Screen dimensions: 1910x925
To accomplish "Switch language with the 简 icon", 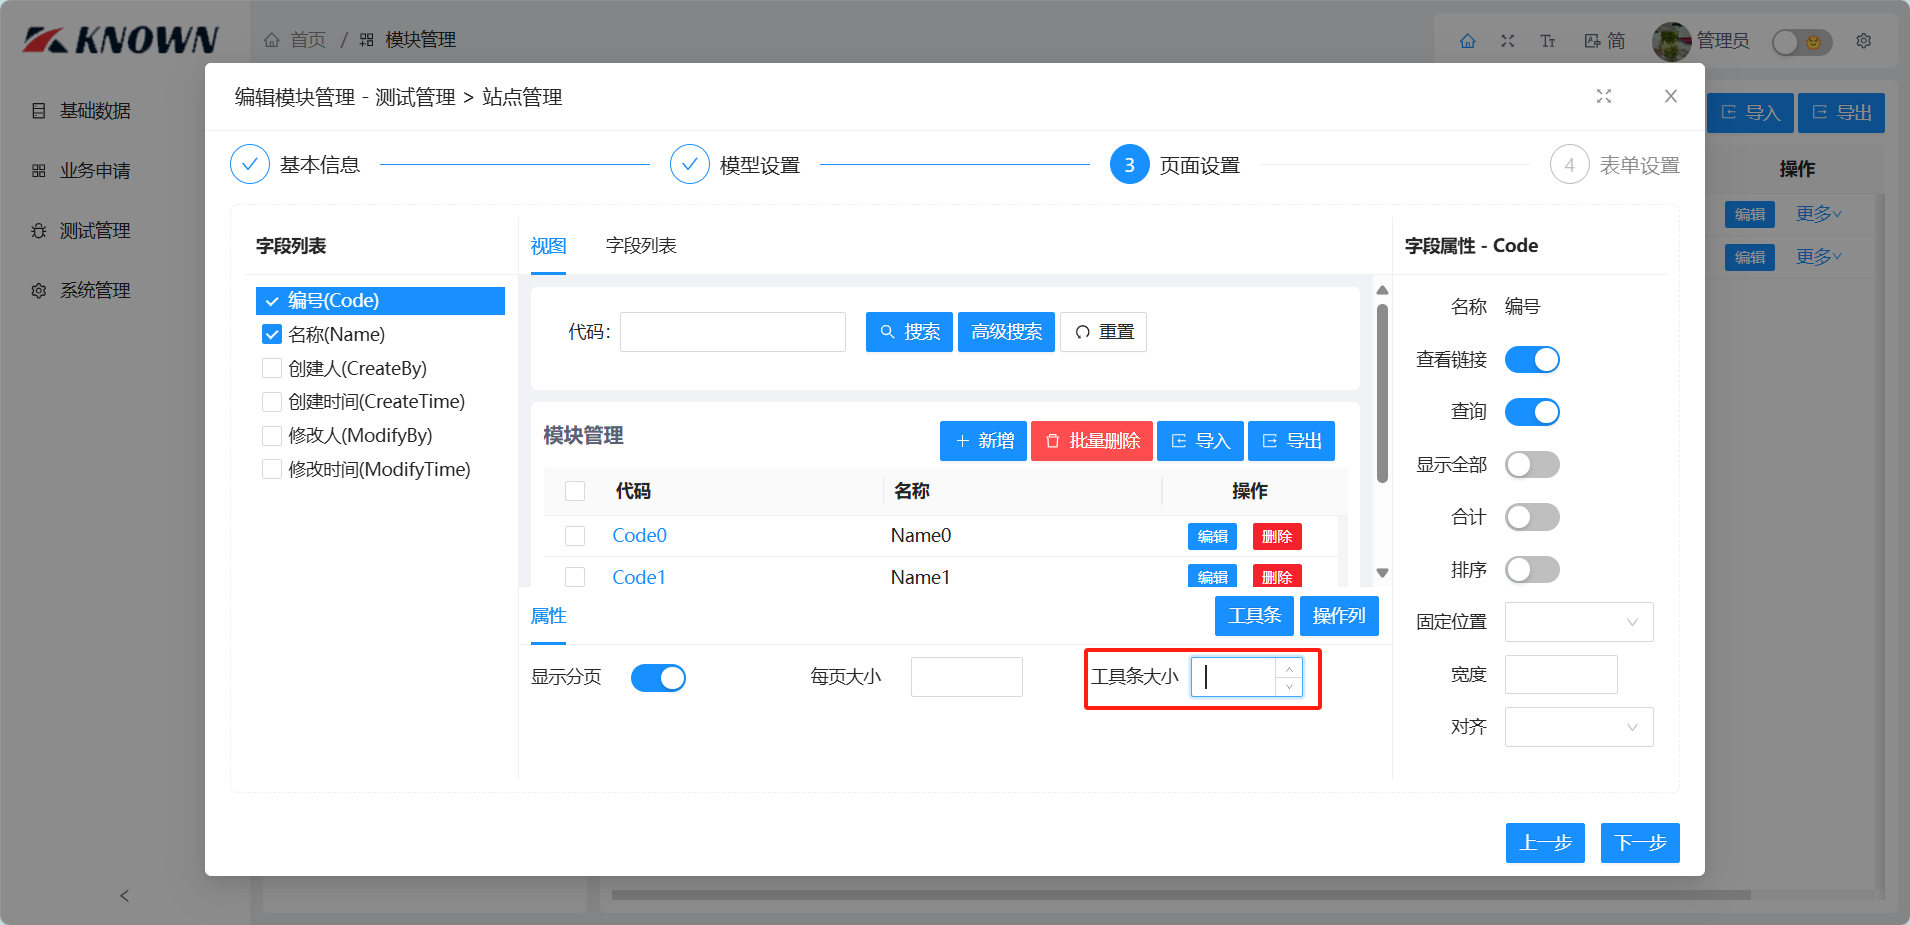I will 1605,41.
